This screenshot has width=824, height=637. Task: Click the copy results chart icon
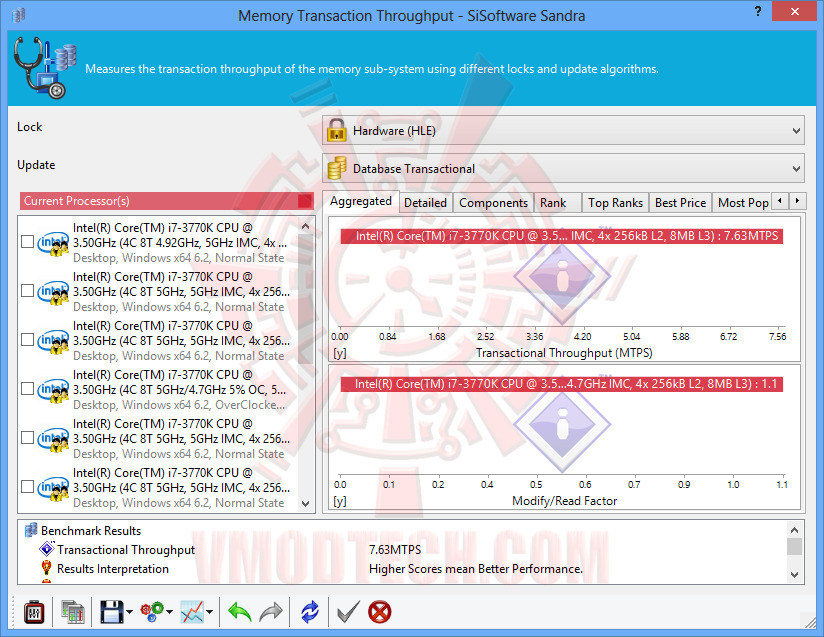[73, 612]
